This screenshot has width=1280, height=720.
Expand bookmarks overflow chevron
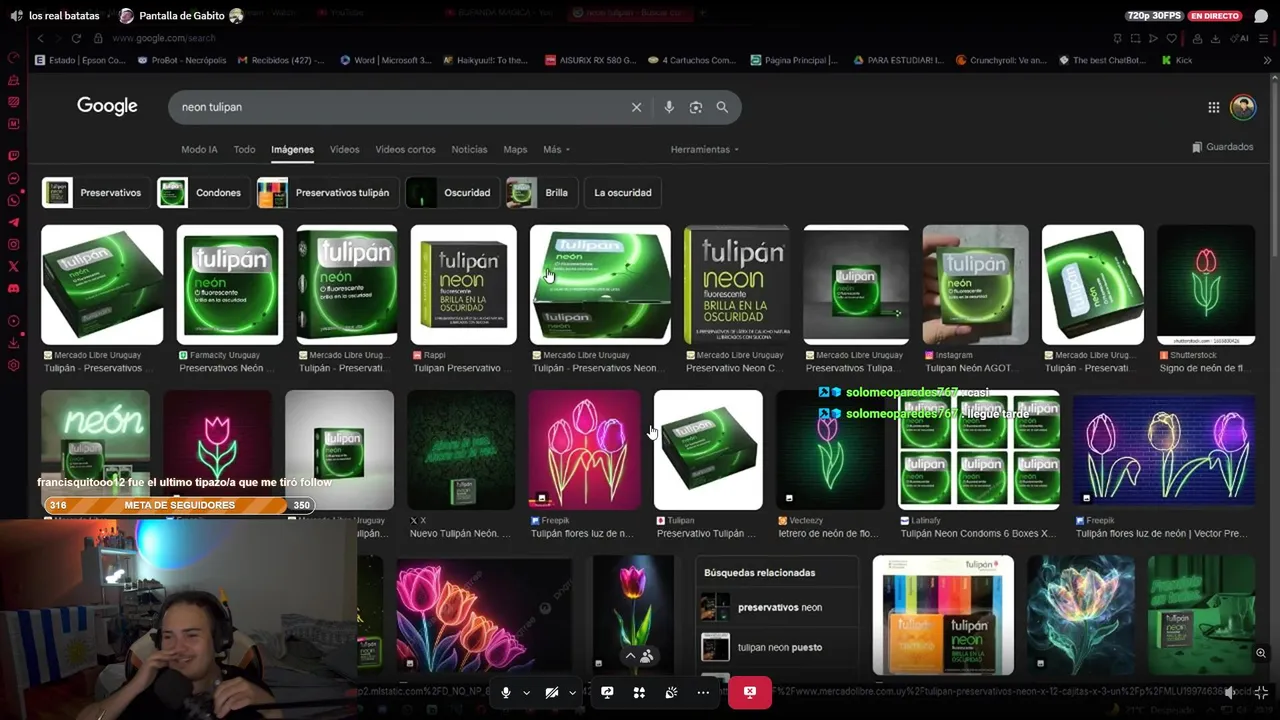1267,60
